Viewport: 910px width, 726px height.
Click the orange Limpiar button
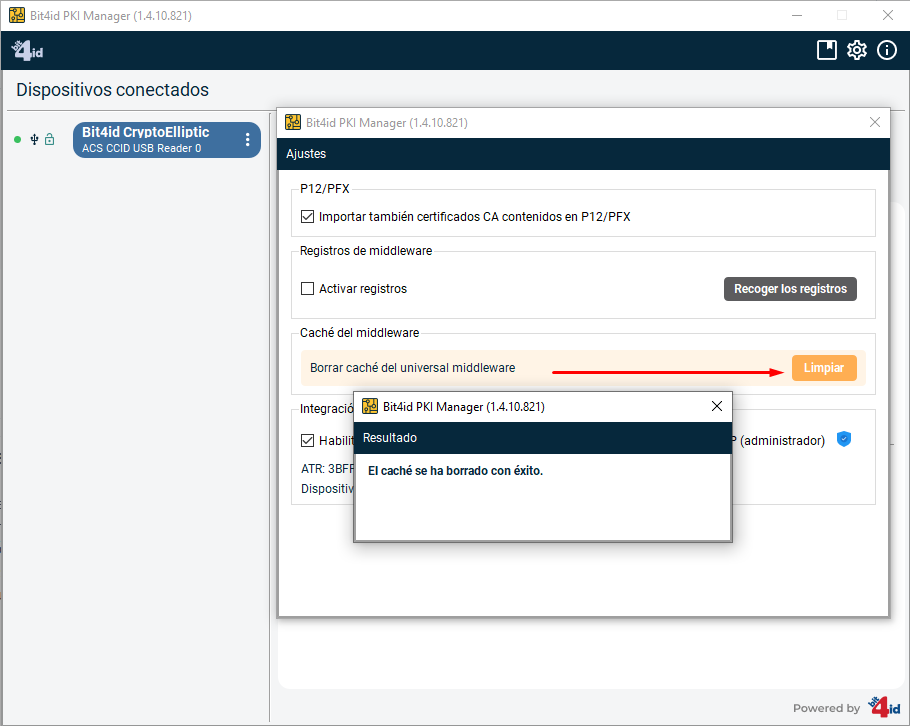pos(824,368)
